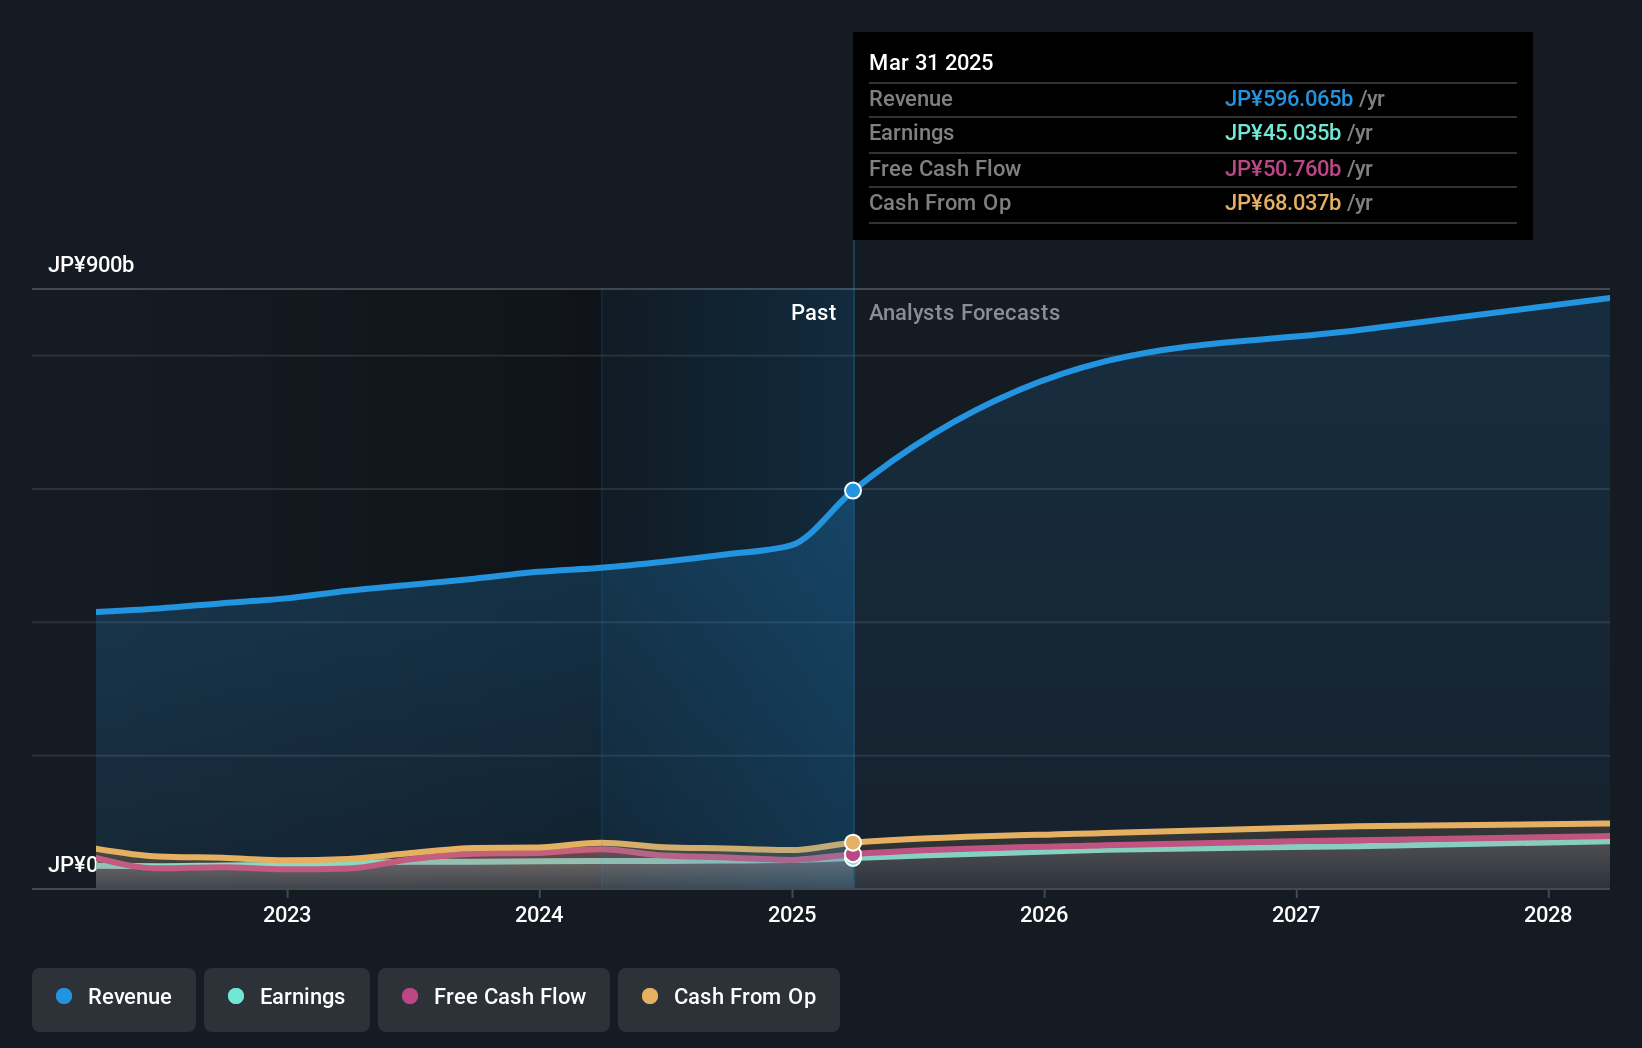1642x1048 pixels.
Task: Select the pink Free Cash Flow marker below the divider
Action: (x=852, y=854)
